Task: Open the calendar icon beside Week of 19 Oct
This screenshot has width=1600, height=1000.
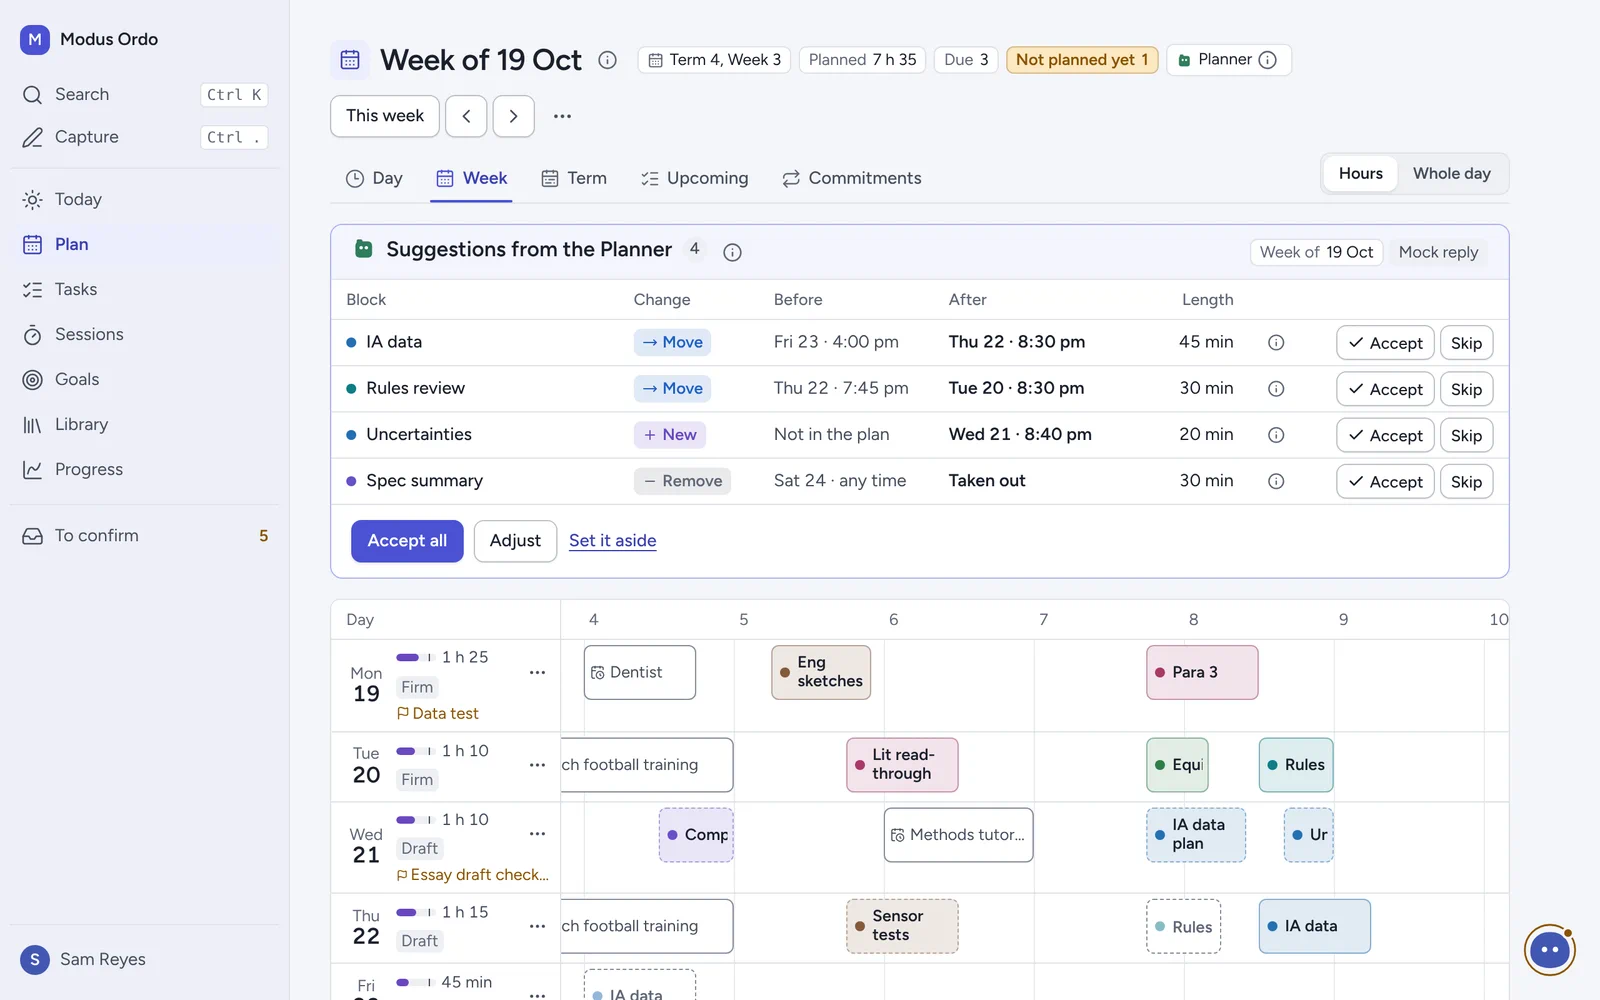Action: [x=350, y=60]
